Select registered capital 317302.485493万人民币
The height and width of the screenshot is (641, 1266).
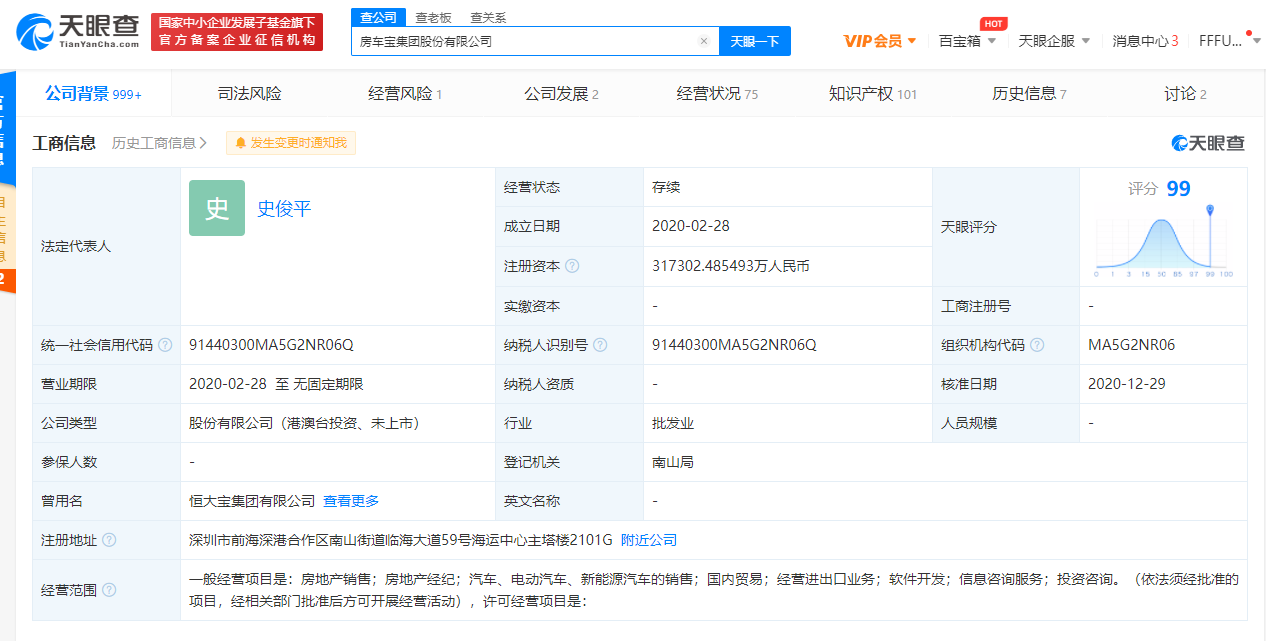pos(731,266)
